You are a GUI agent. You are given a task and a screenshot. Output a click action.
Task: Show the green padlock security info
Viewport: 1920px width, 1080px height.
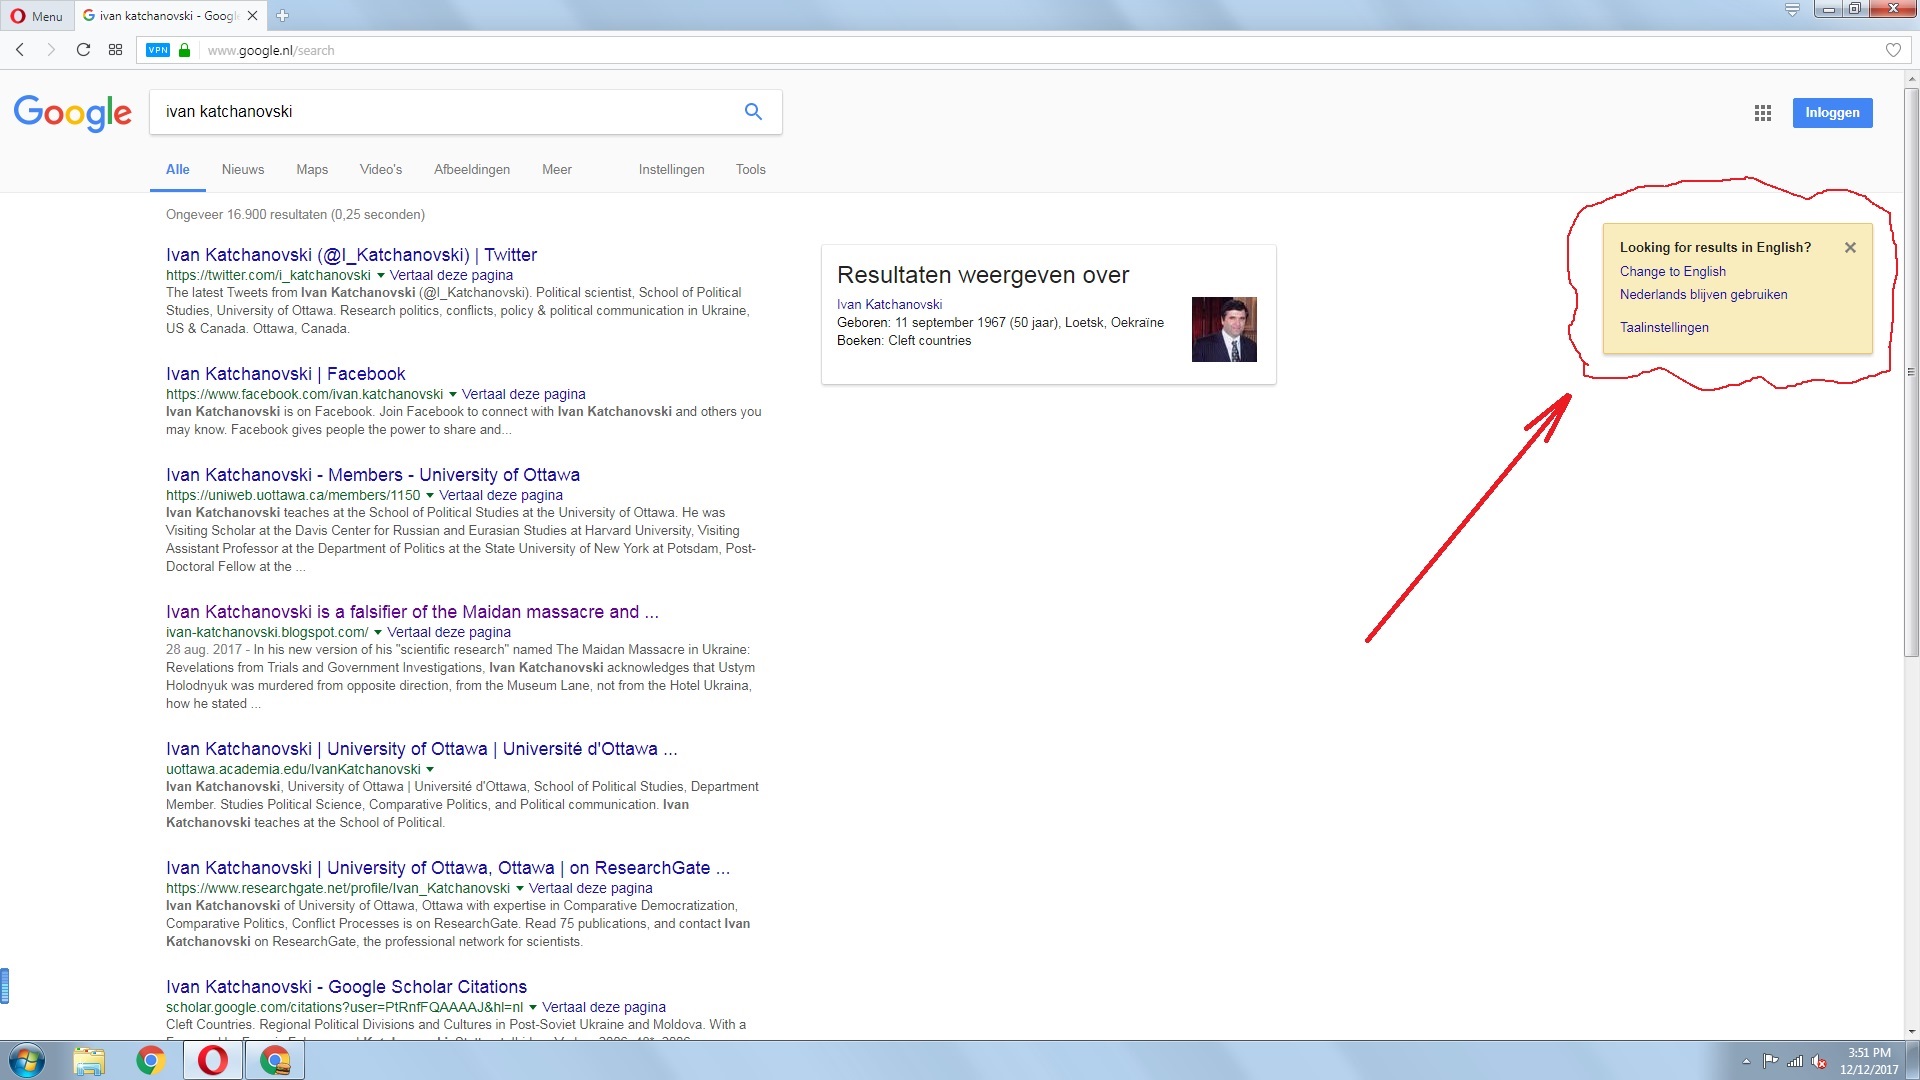[184, 50]
